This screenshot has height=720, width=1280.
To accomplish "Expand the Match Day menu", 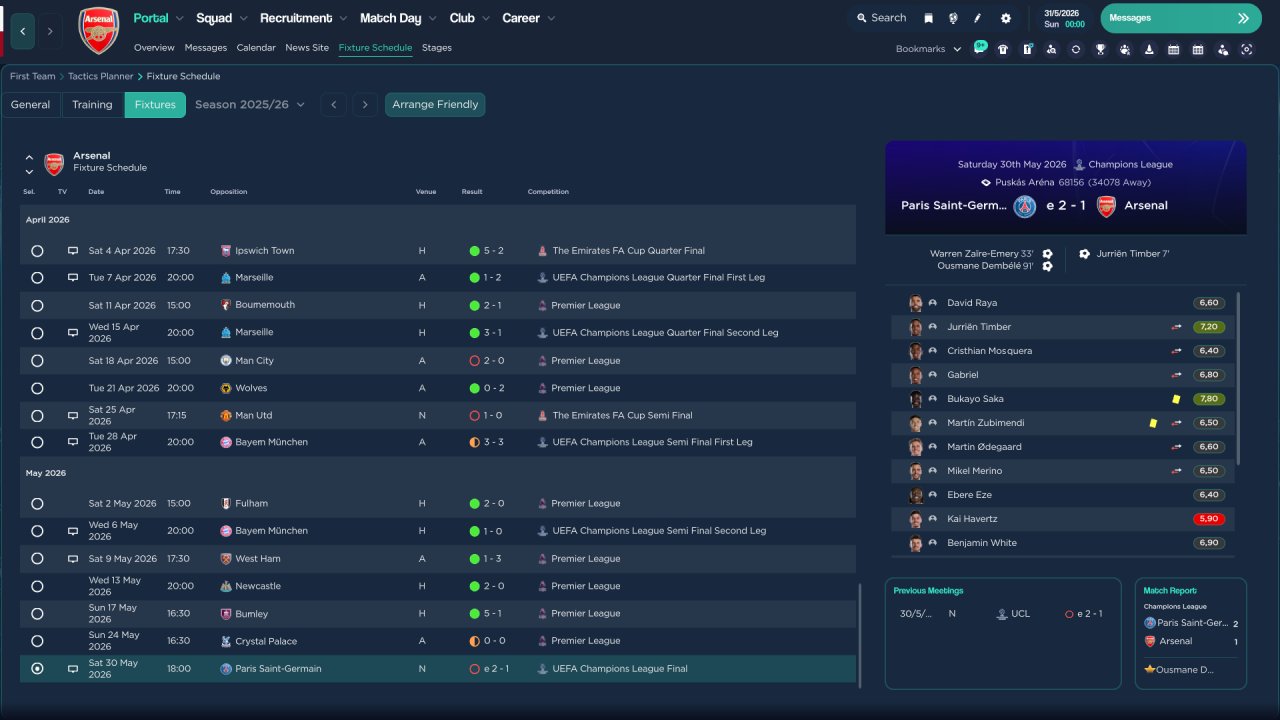I will click(x=398, y=18).
